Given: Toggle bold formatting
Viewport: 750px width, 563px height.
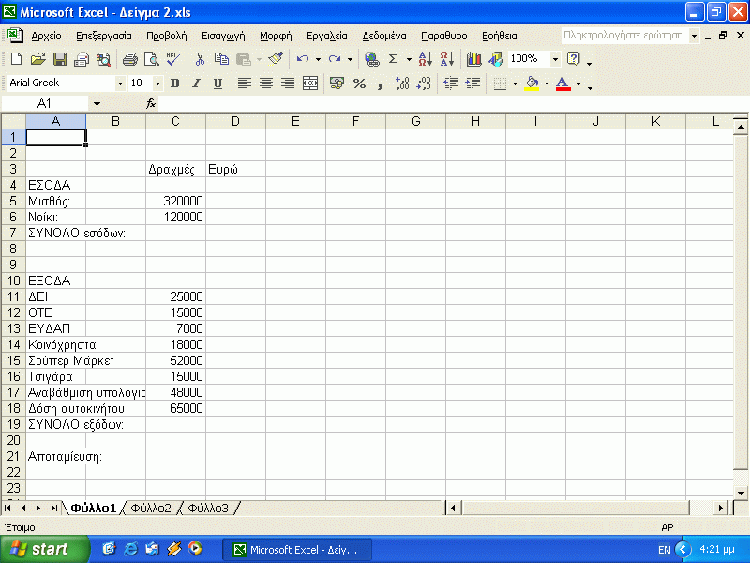Looking at the screenshot, I should 175,84.
